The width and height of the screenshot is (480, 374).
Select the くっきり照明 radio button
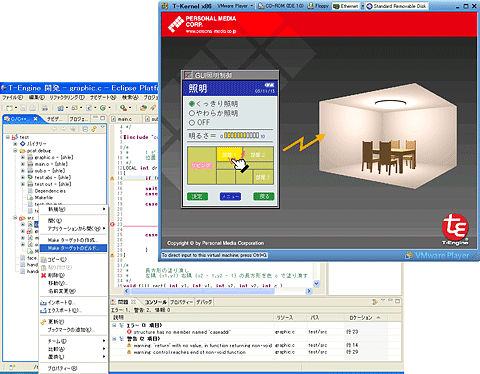(x=192, y=104)
